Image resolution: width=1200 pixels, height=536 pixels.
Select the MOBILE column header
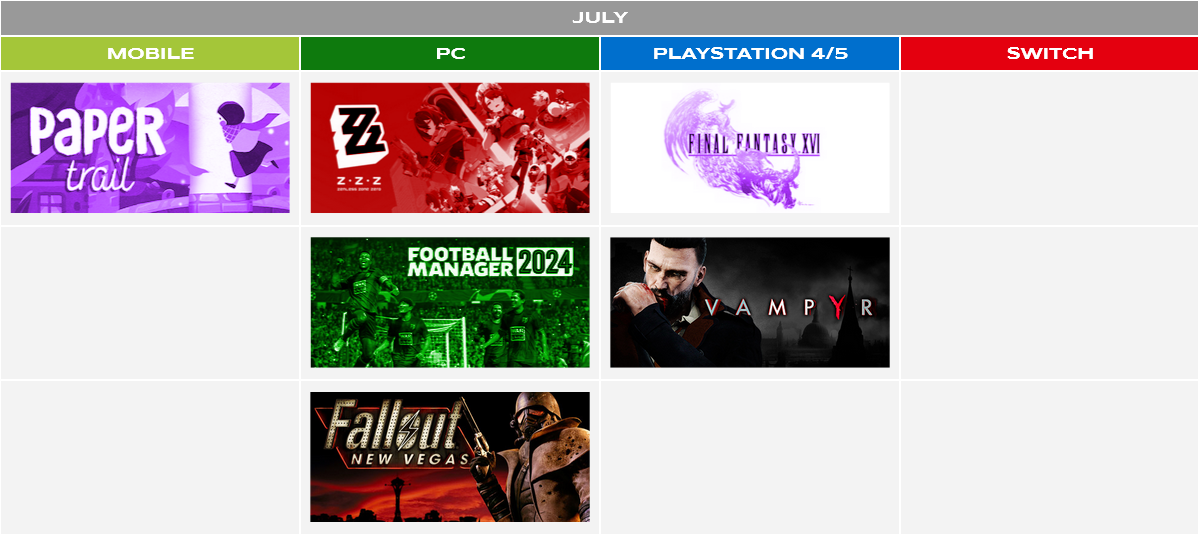(150, 54)
